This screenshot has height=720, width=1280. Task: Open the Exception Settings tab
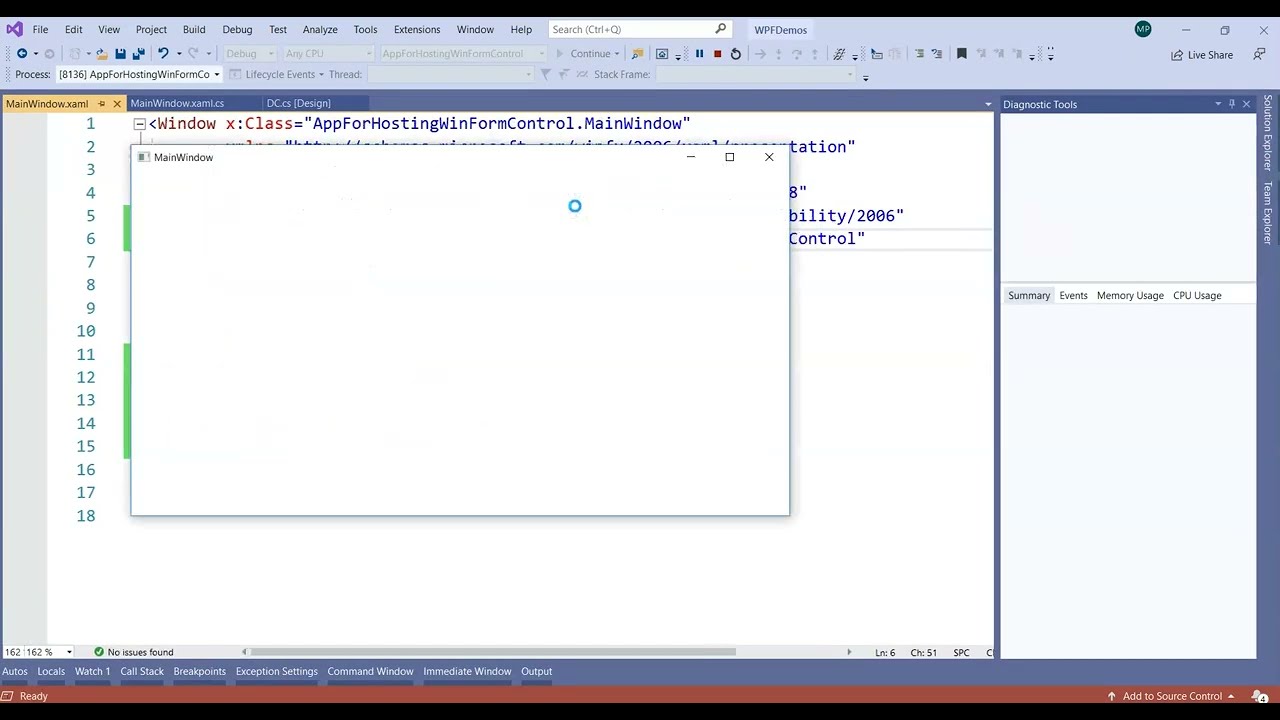click(276, 671)
